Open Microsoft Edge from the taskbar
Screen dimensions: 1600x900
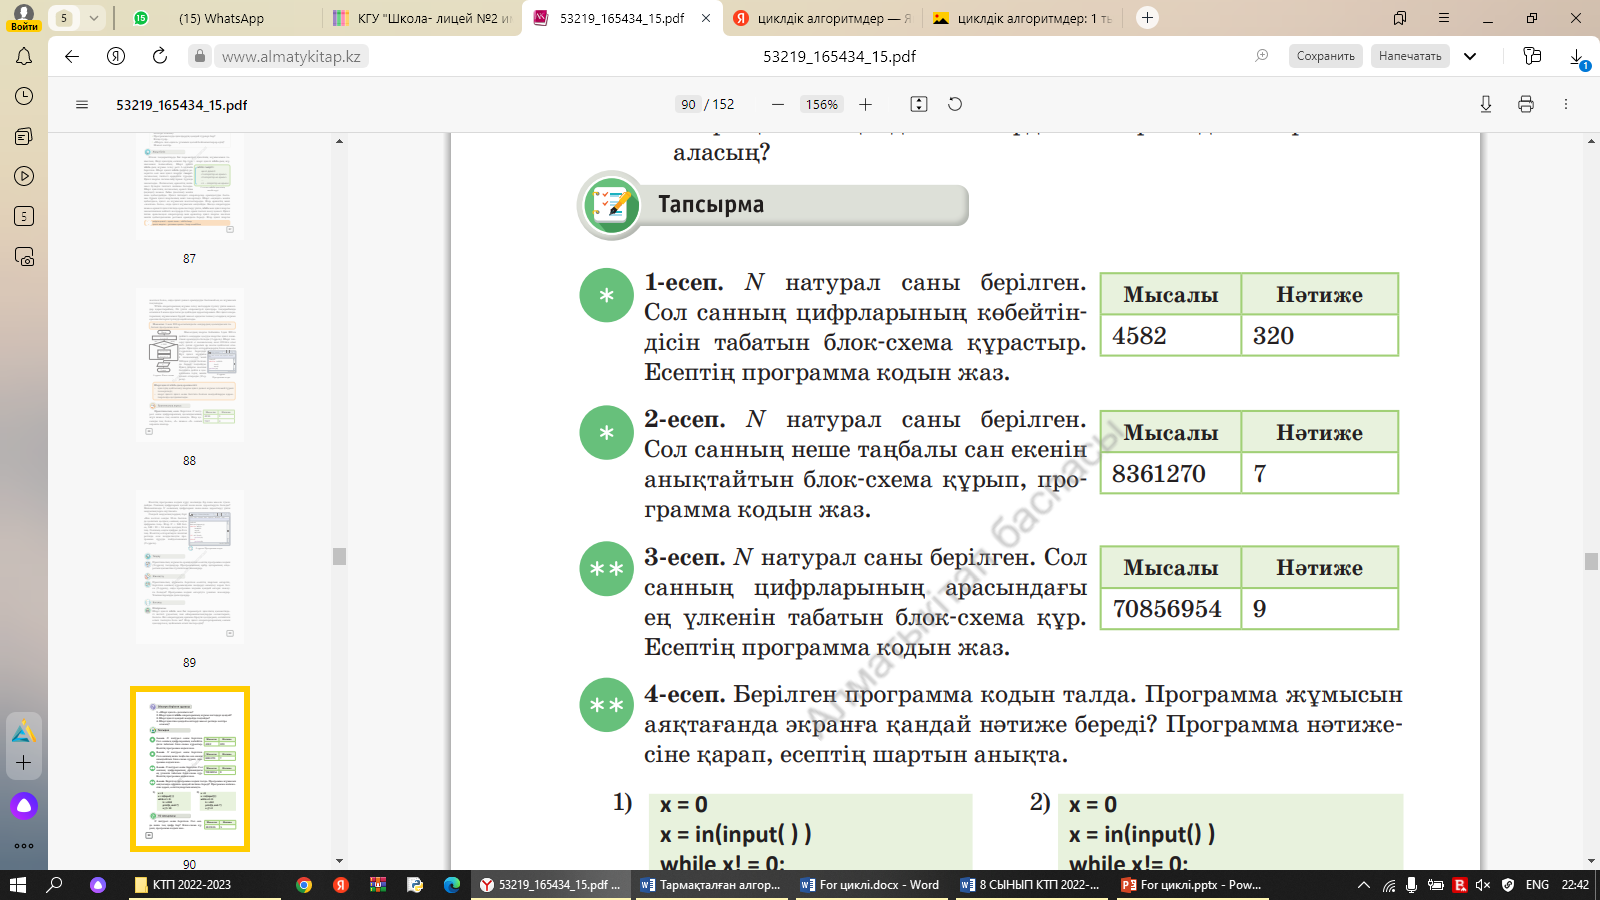tap(452, 885)
